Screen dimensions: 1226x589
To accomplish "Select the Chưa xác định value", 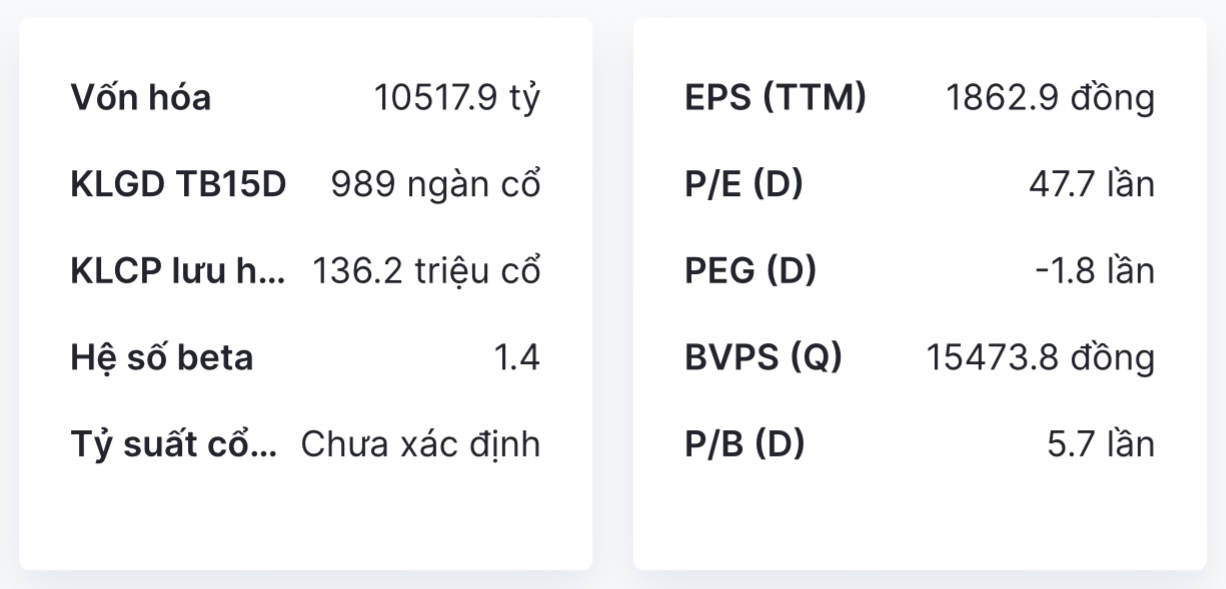I will [x=420, y=444].
